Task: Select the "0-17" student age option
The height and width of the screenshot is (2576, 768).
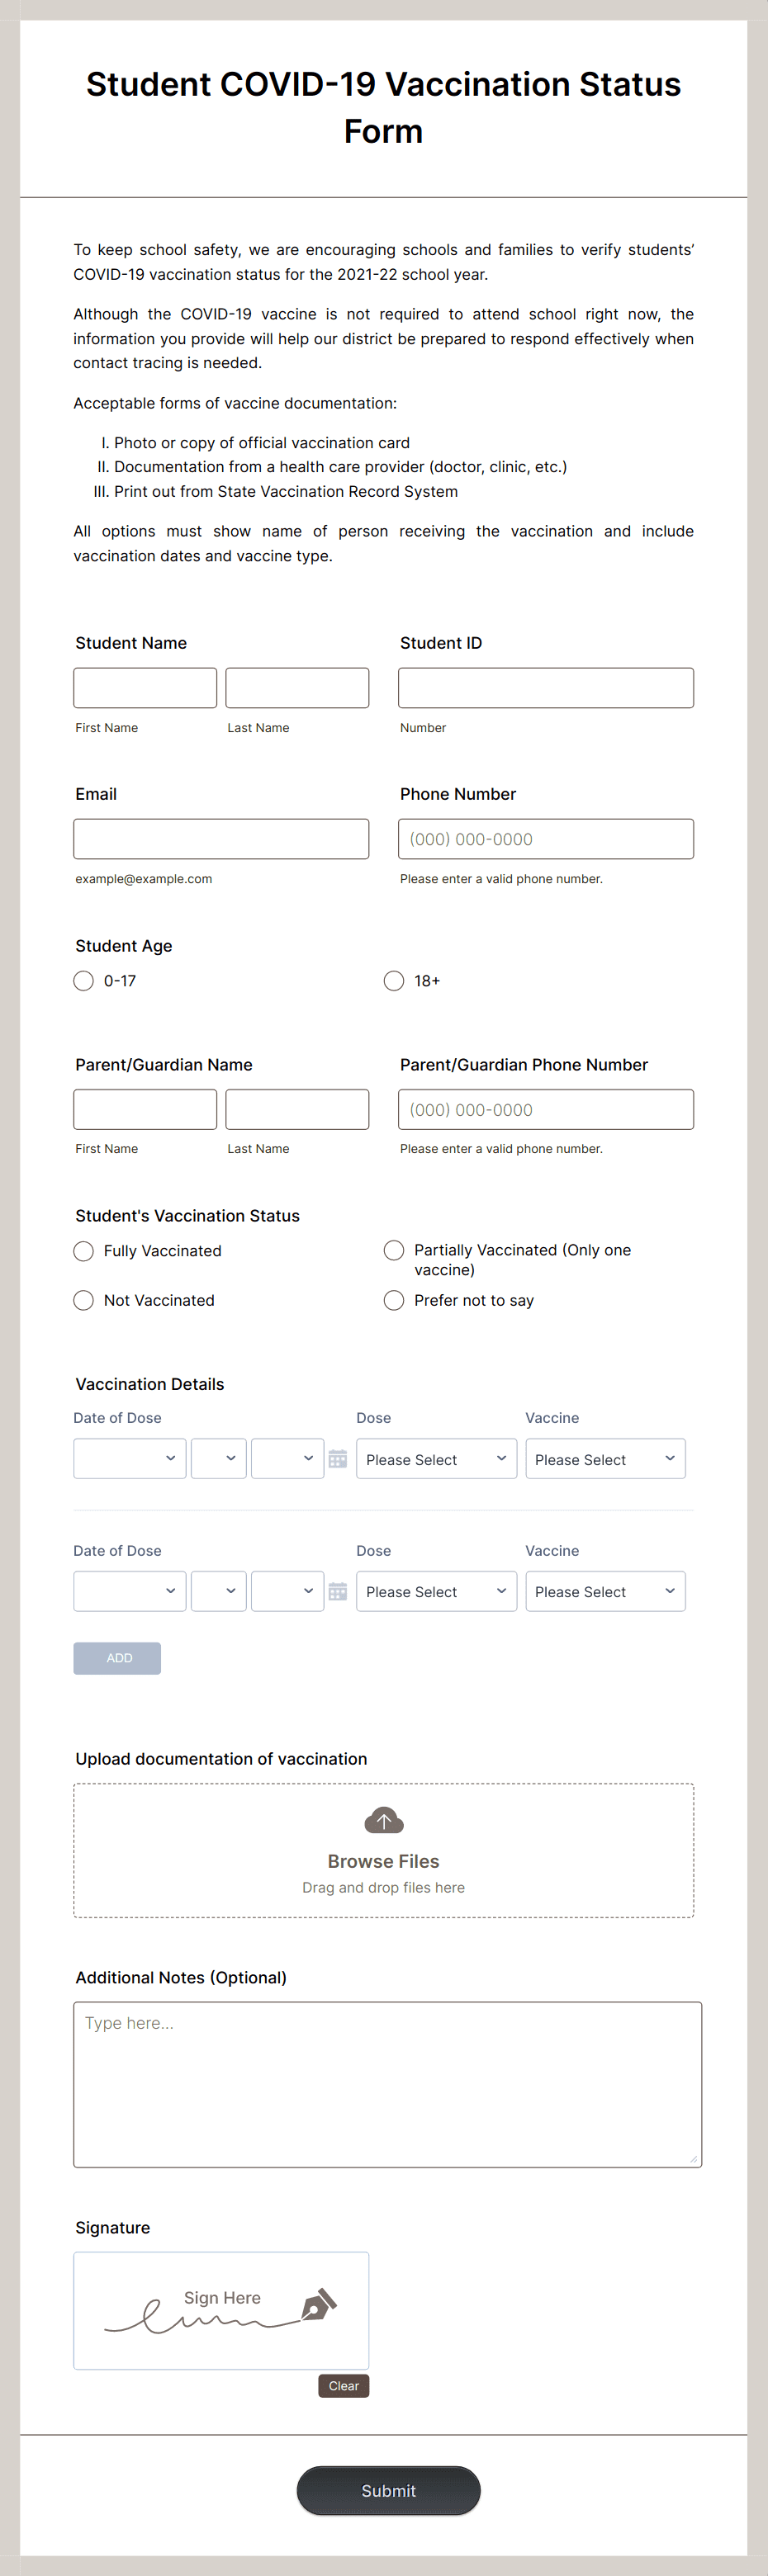Action: tap(84, 981)
